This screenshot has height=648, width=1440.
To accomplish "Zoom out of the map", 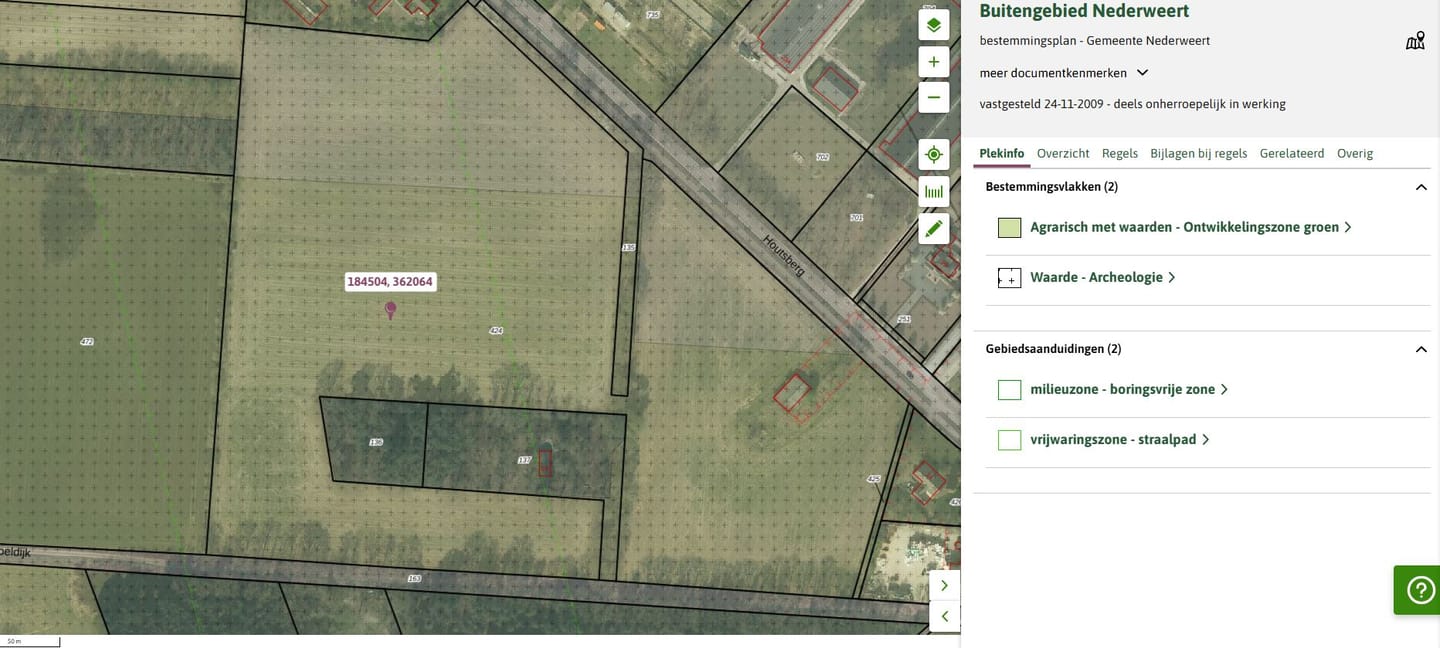I will coord(933,97).
